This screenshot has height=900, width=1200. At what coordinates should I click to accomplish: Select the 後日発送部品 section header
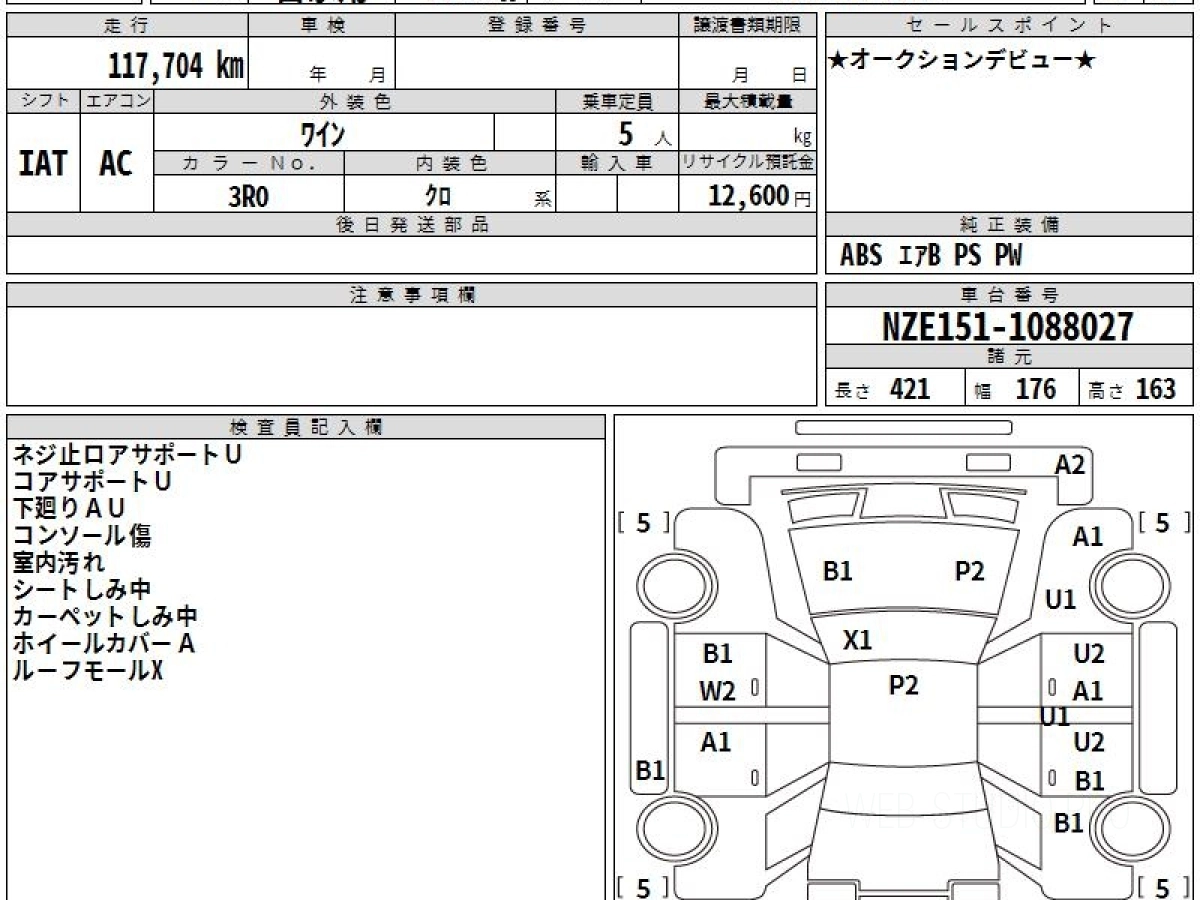(x=411, y=225)
